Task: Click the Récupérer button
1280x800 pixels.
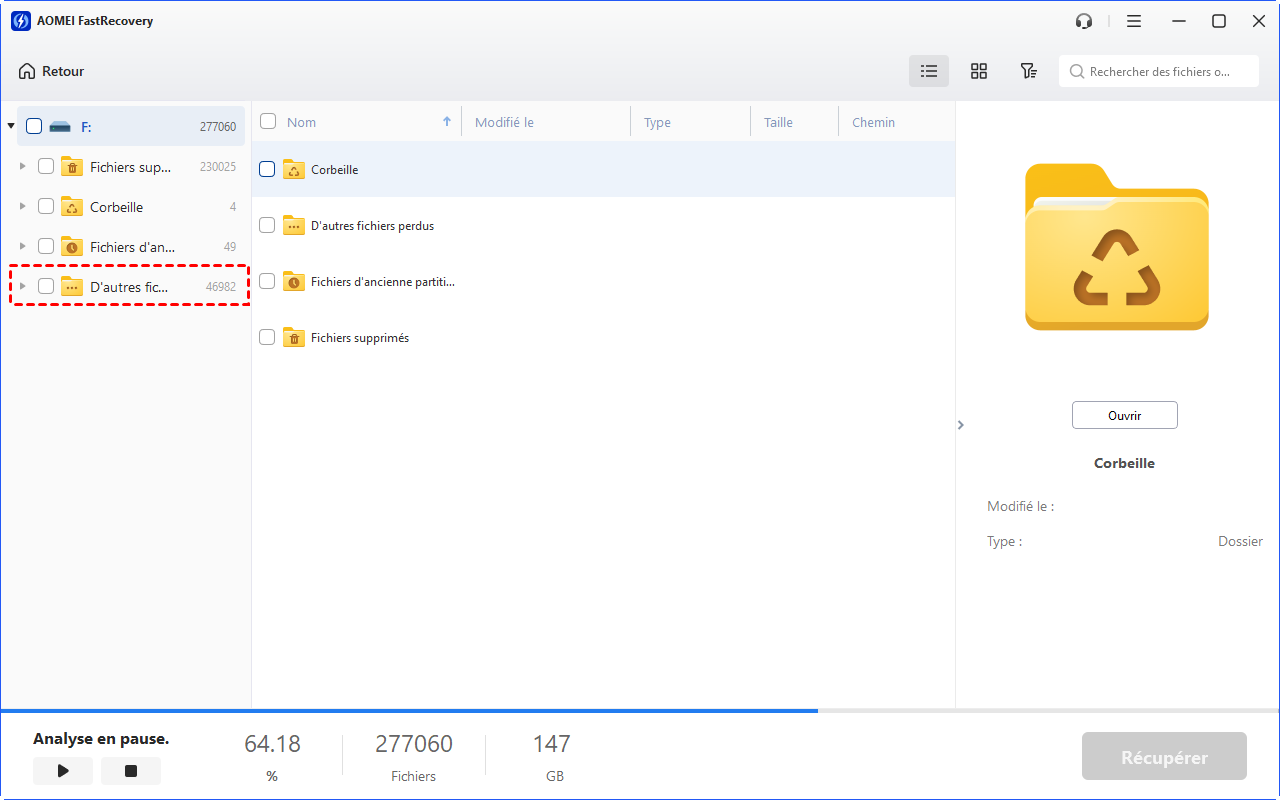Action: [1164, 757]
